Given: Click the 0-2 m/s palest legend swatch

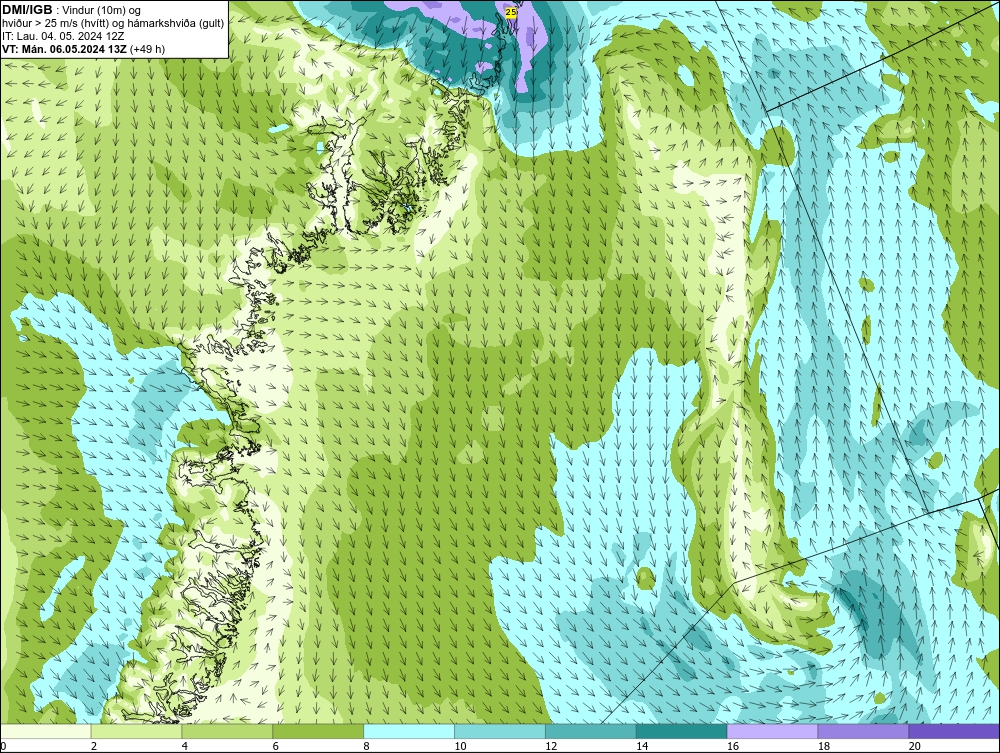Looking at the screenshot, I should click(46, 731).
